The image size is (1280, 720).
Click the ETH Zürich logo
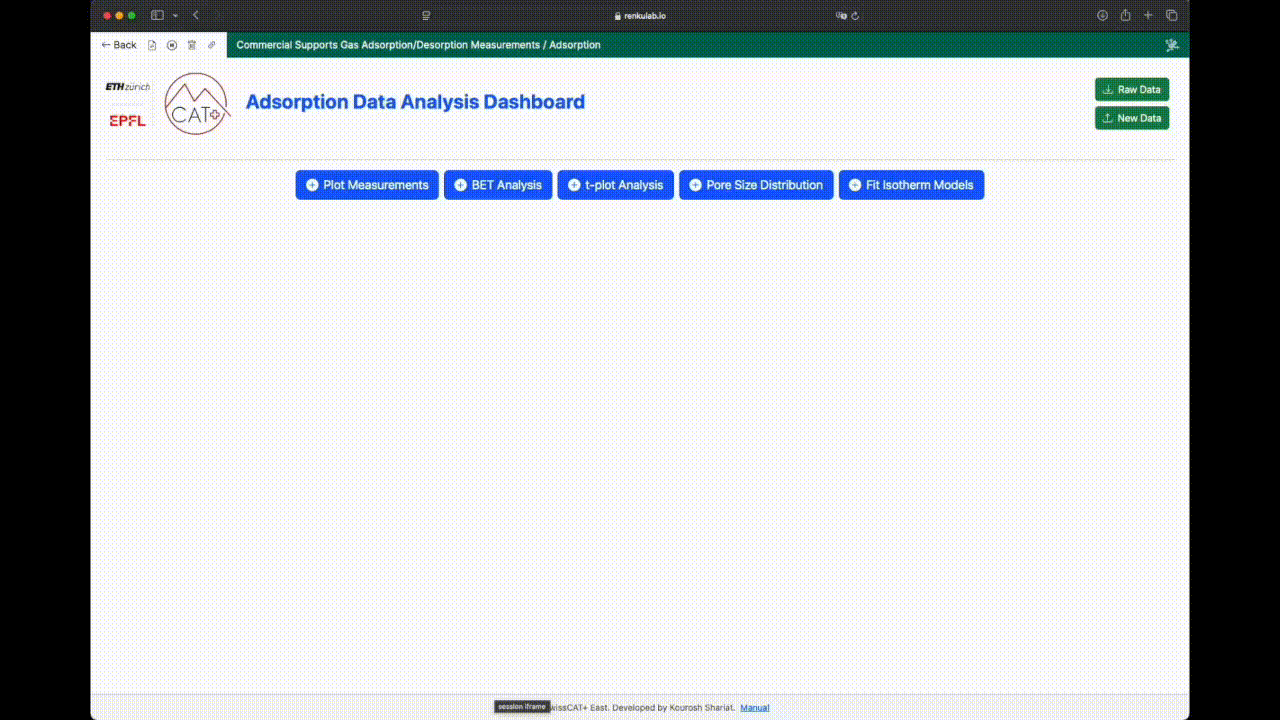click(128, 87)
